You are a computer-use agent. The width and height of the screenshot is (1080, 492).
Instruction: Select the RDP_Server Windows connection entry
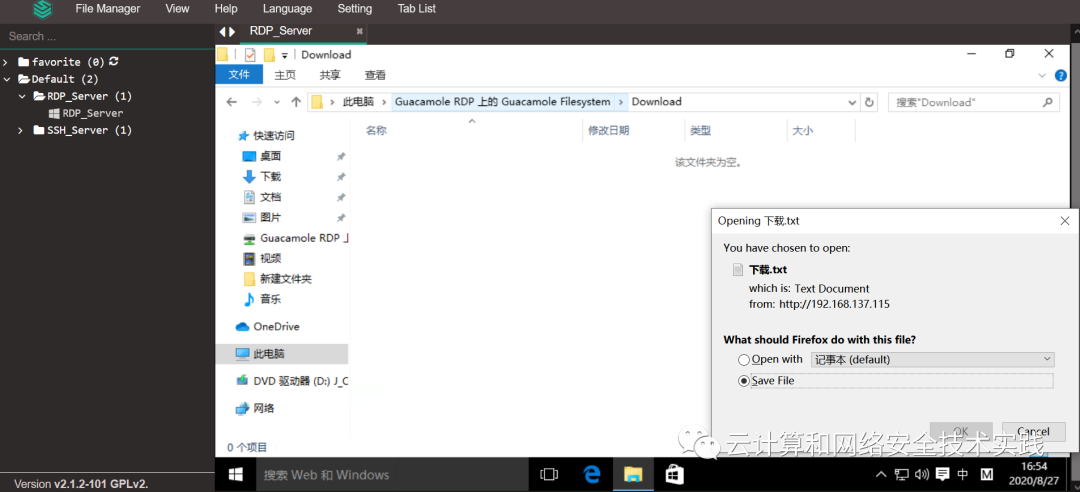click(x=85, y=113)
